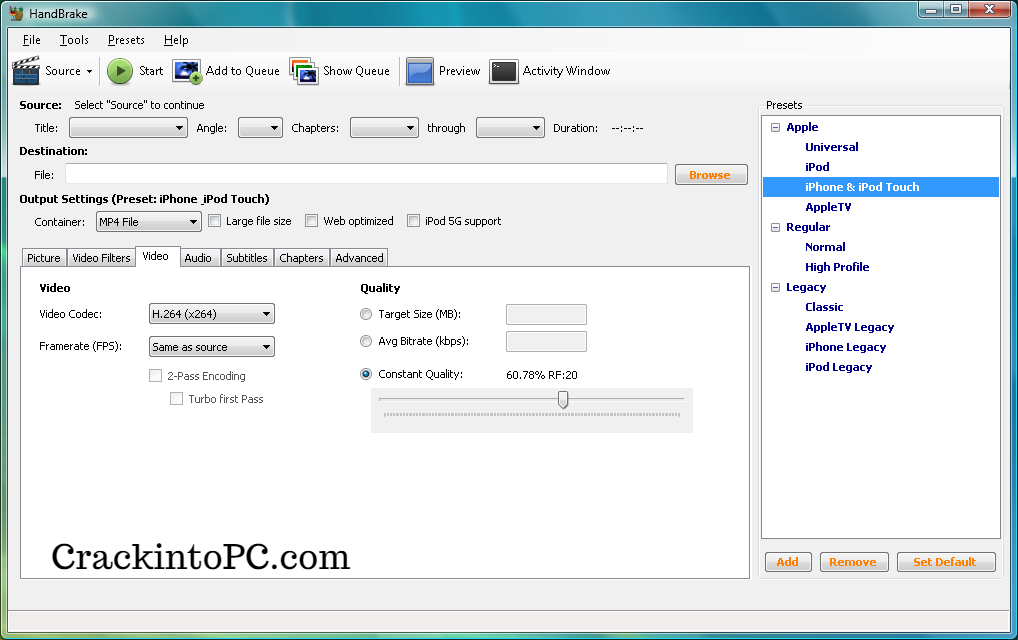Select the High Profile preset

[837, 267]
